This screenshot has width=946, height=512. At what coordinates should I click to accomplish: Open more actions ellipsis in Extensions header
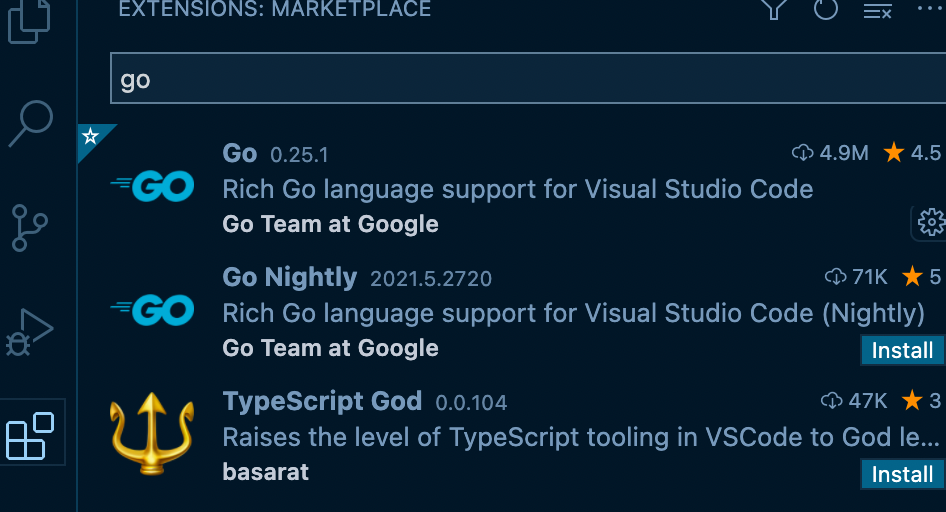[929, 8]
